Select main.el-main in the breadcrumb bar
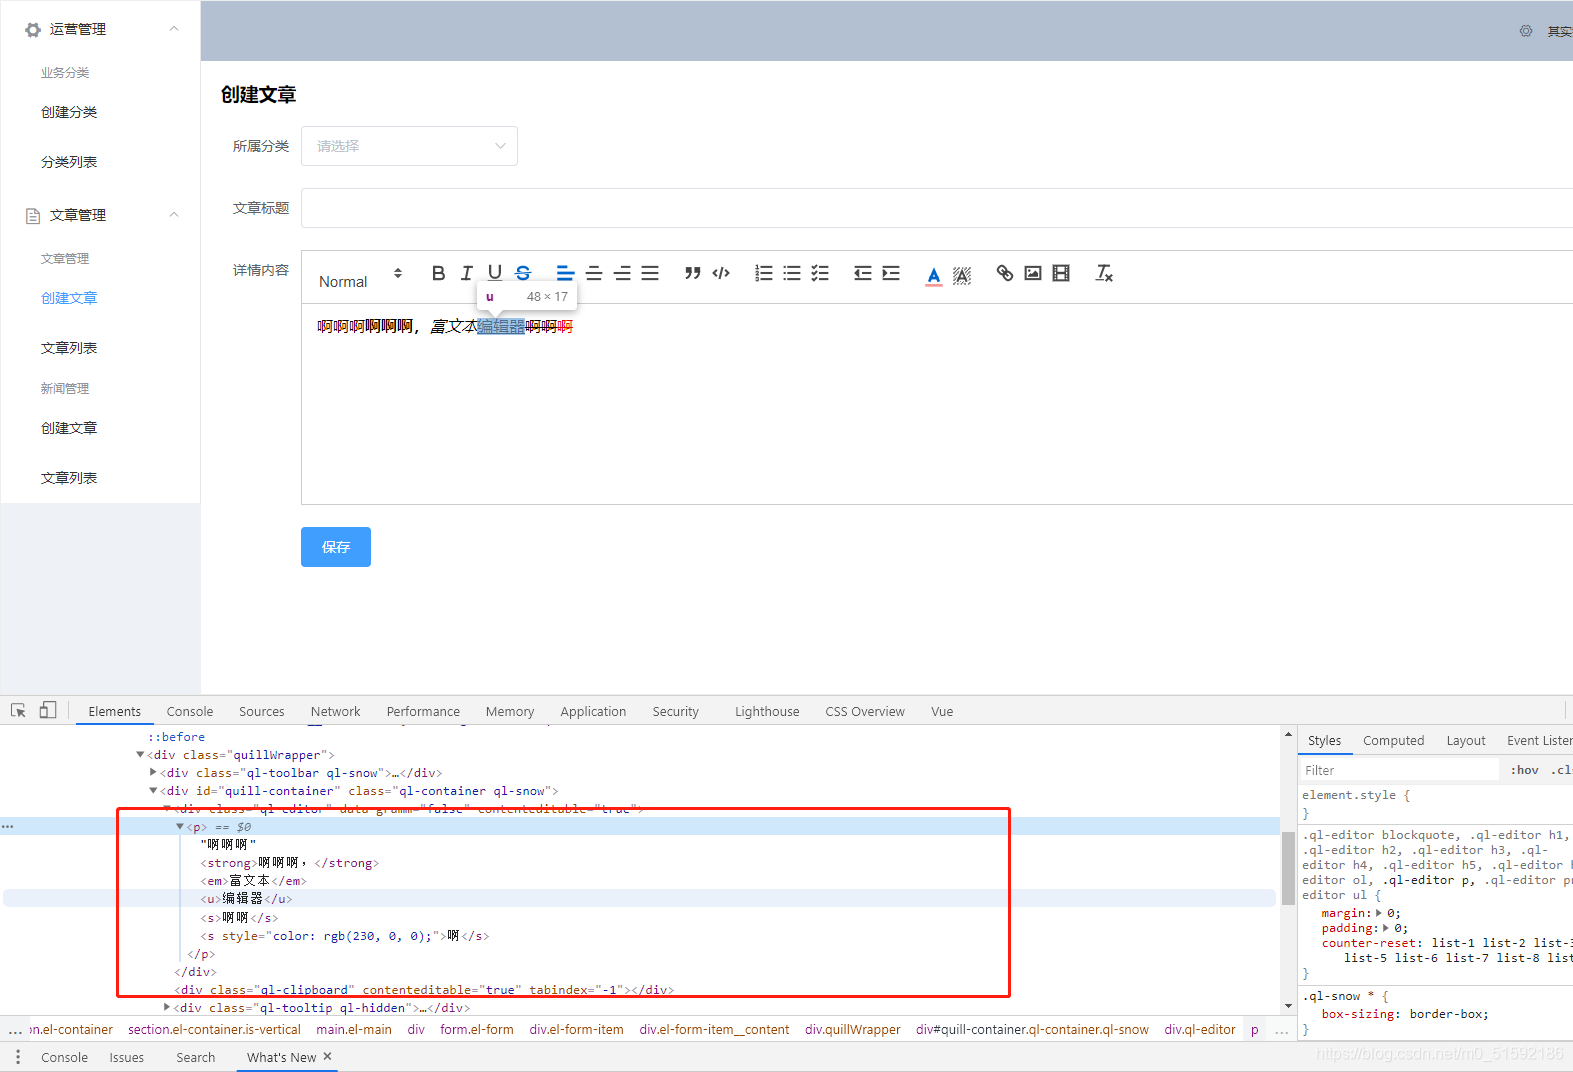Screen dimensions: 1573x1072 tap(354, 1029)
